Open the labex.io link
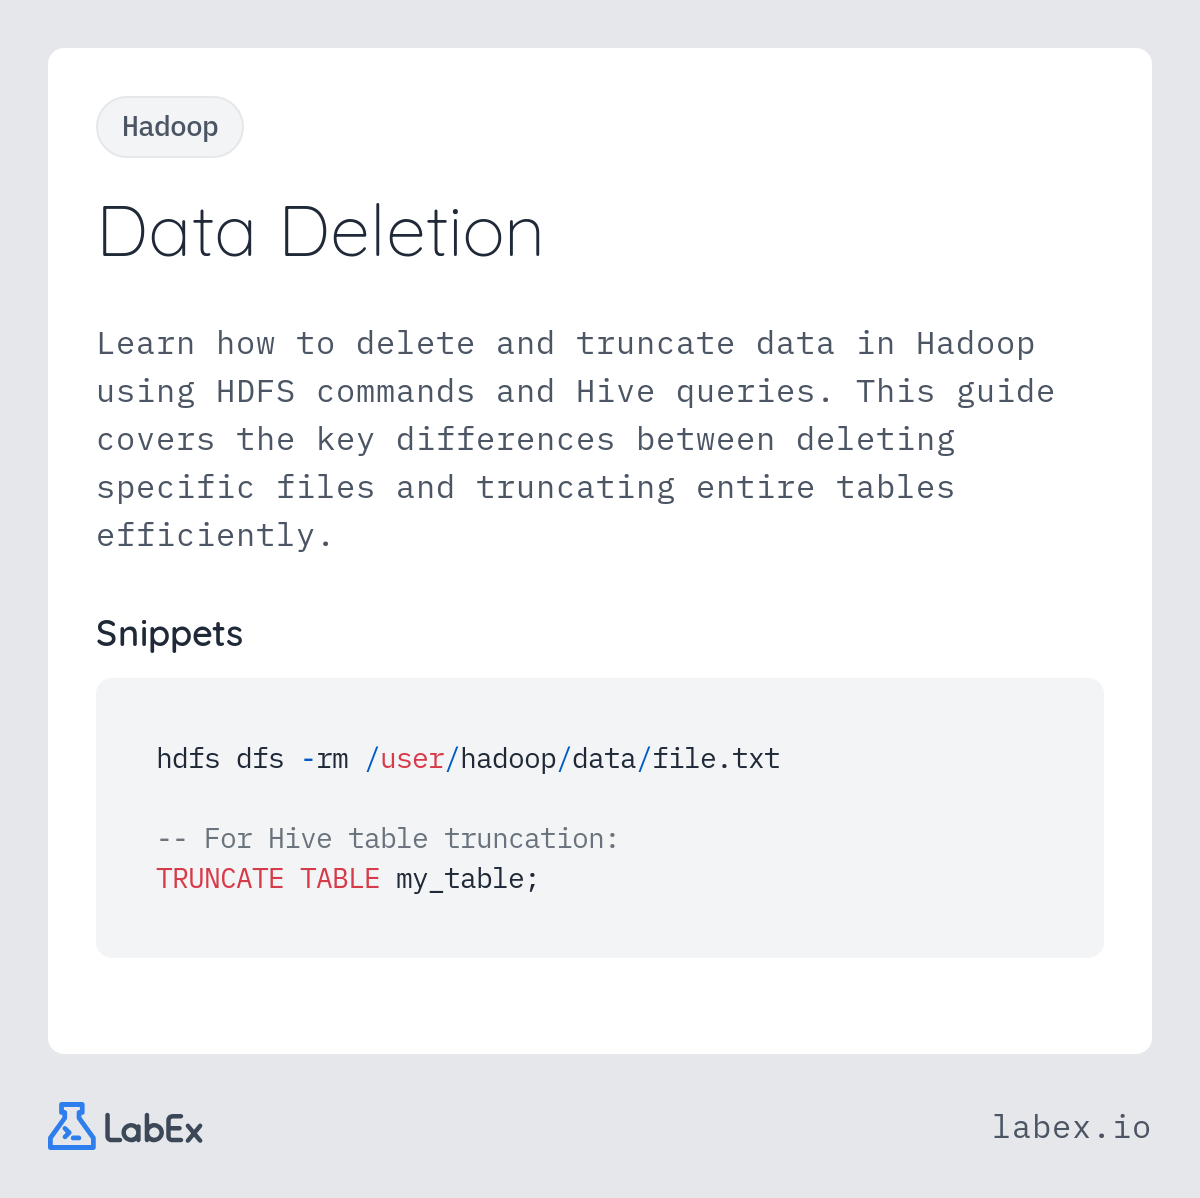Screen dimensions: 1200x1198 tap(1071, 1127)
